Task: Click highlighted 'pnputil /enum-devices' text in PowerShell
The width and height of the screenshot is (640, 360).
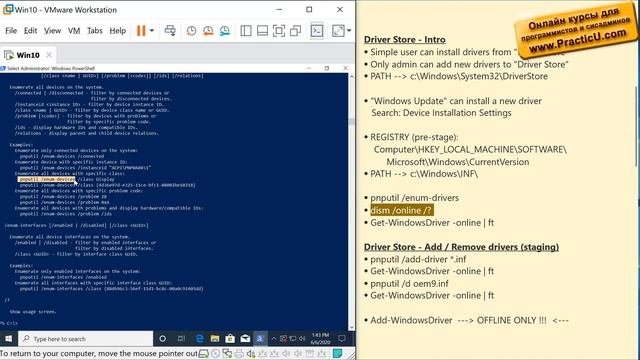Action: click(x=47, y=179)
